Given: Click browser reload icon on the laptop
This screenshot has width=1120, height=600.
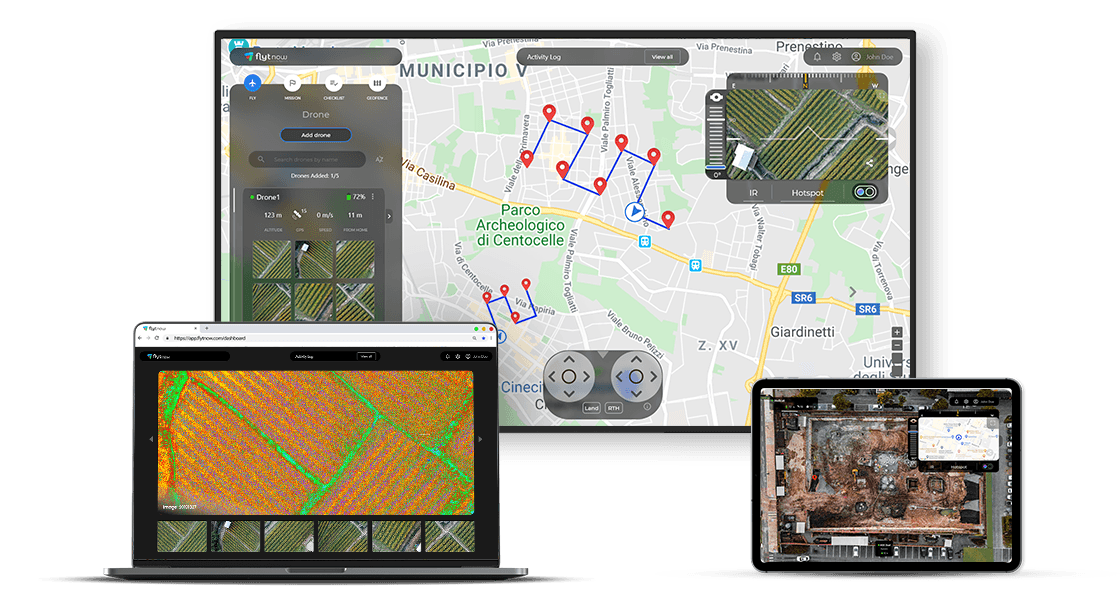Looking at the screenshot, I should pos(156,338).
